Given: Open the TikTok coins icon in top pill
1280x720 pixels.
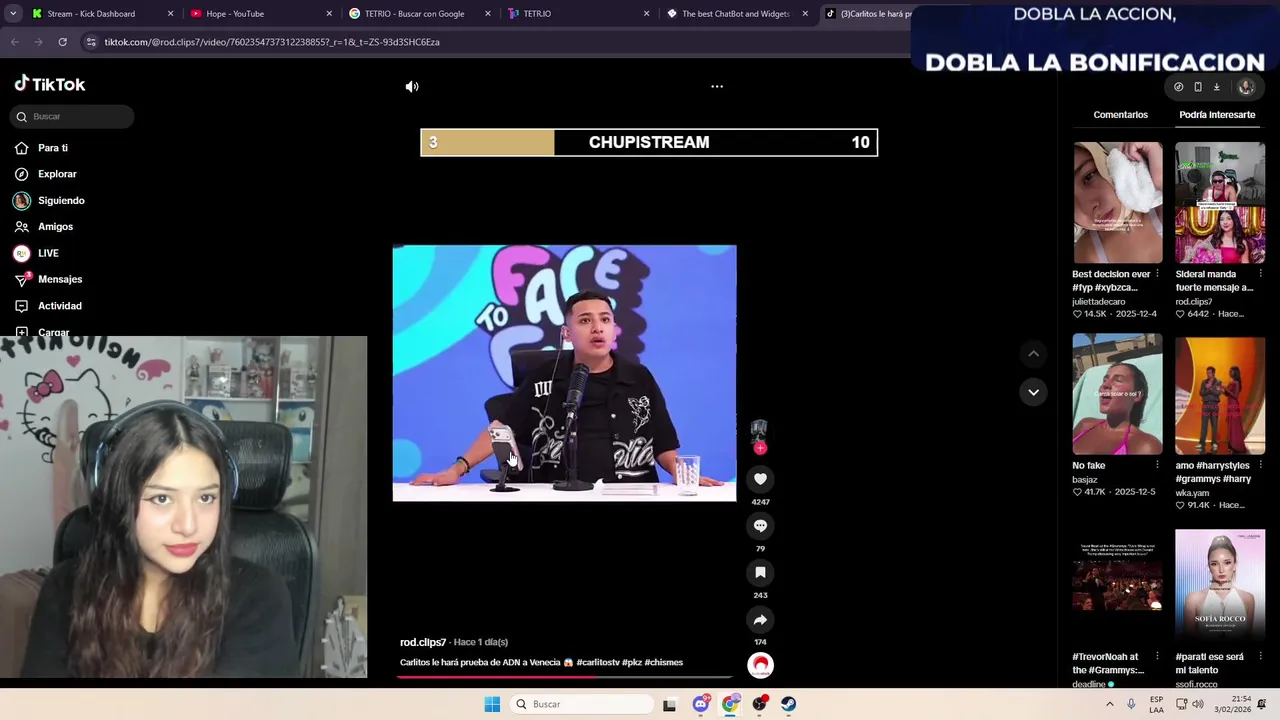Looking at the screenshot, I should 1178,87.
